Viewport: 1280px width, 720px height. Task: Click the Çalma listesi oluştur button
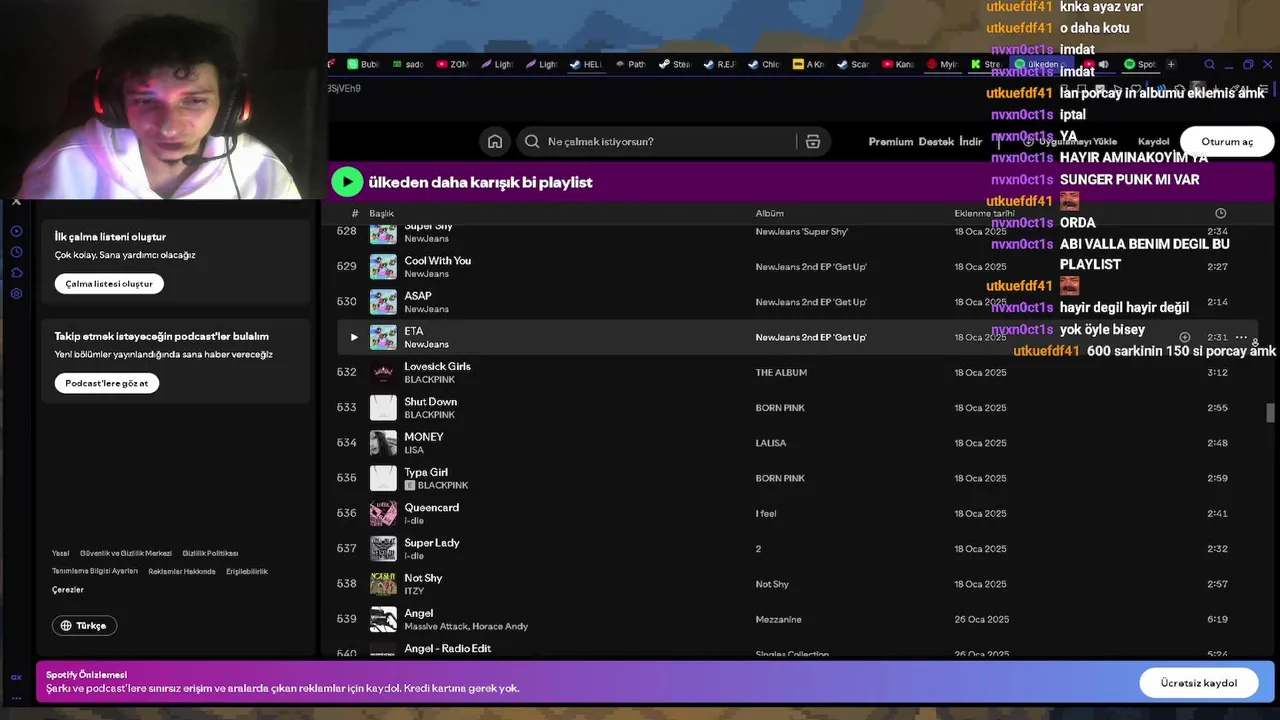click(109, 284)
